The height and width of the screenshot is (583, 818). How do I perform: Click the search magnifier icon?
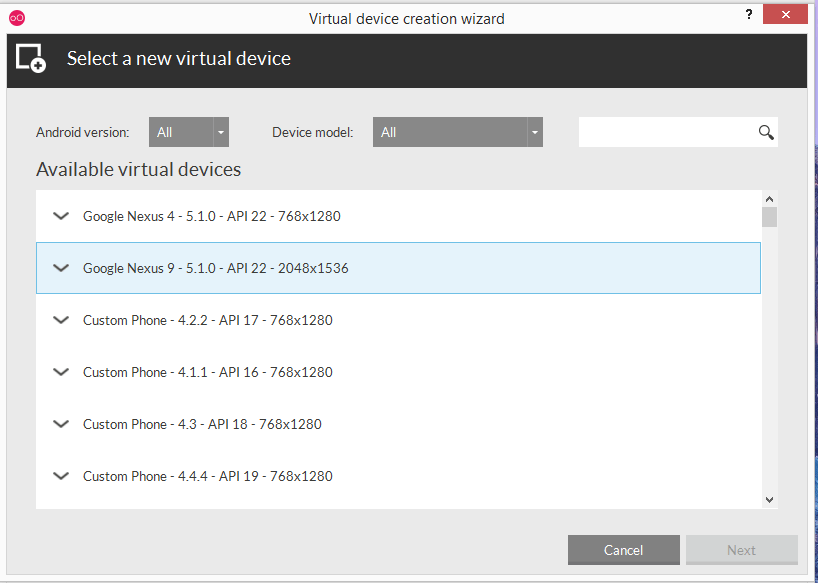coord(766,132)
